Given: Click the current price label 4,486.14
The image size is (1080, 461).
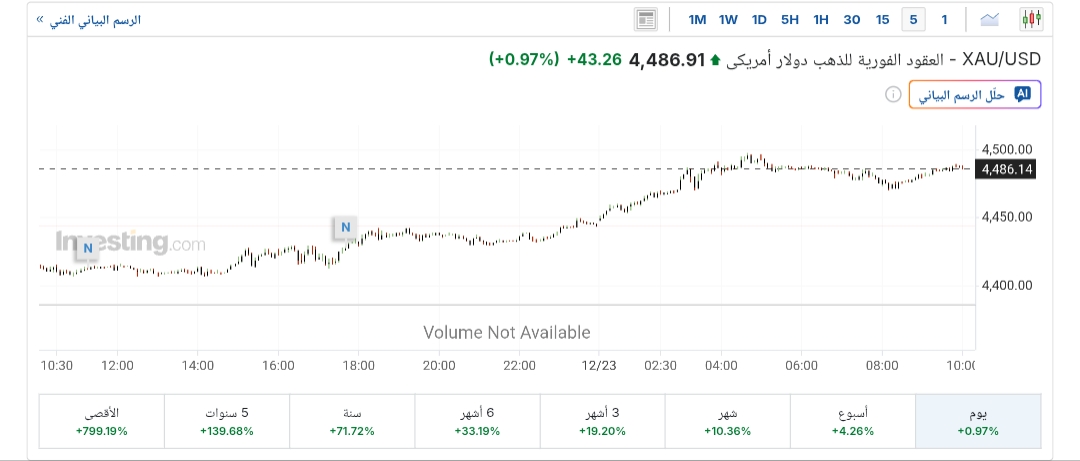Looking at the screenshot, I should tap(1008, 169).
